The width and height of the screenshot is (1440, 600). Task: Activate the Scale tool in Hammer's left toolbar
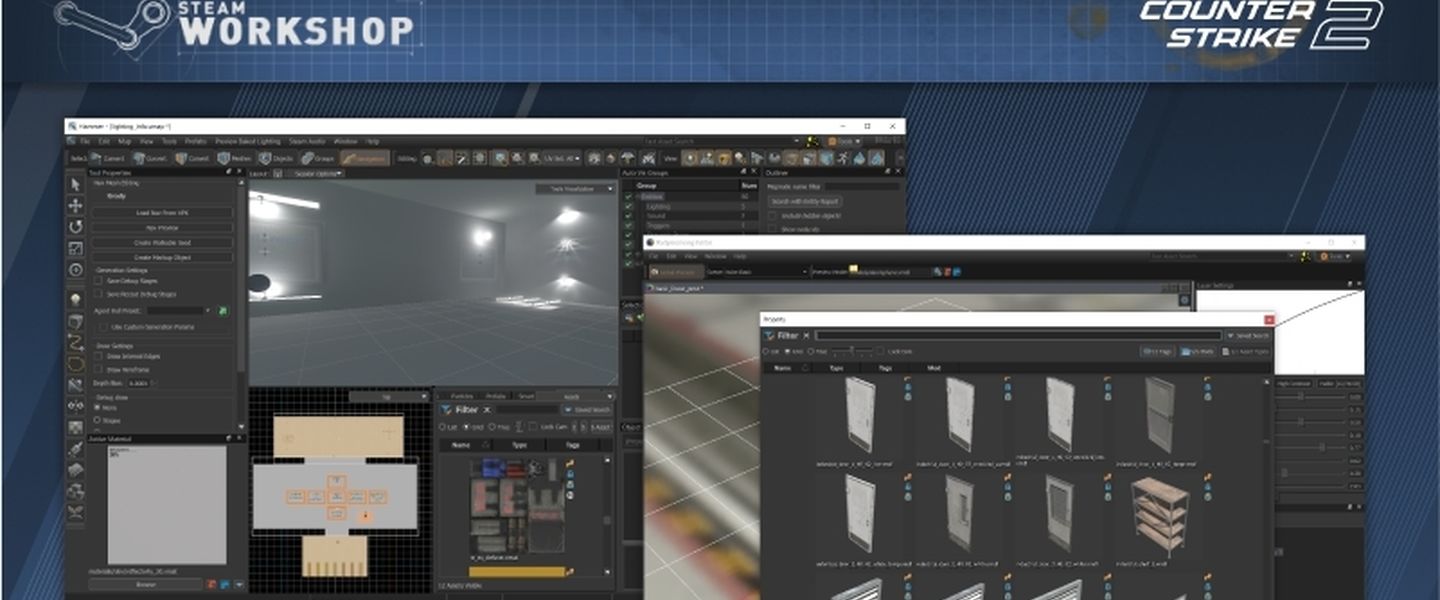(75, 248)
